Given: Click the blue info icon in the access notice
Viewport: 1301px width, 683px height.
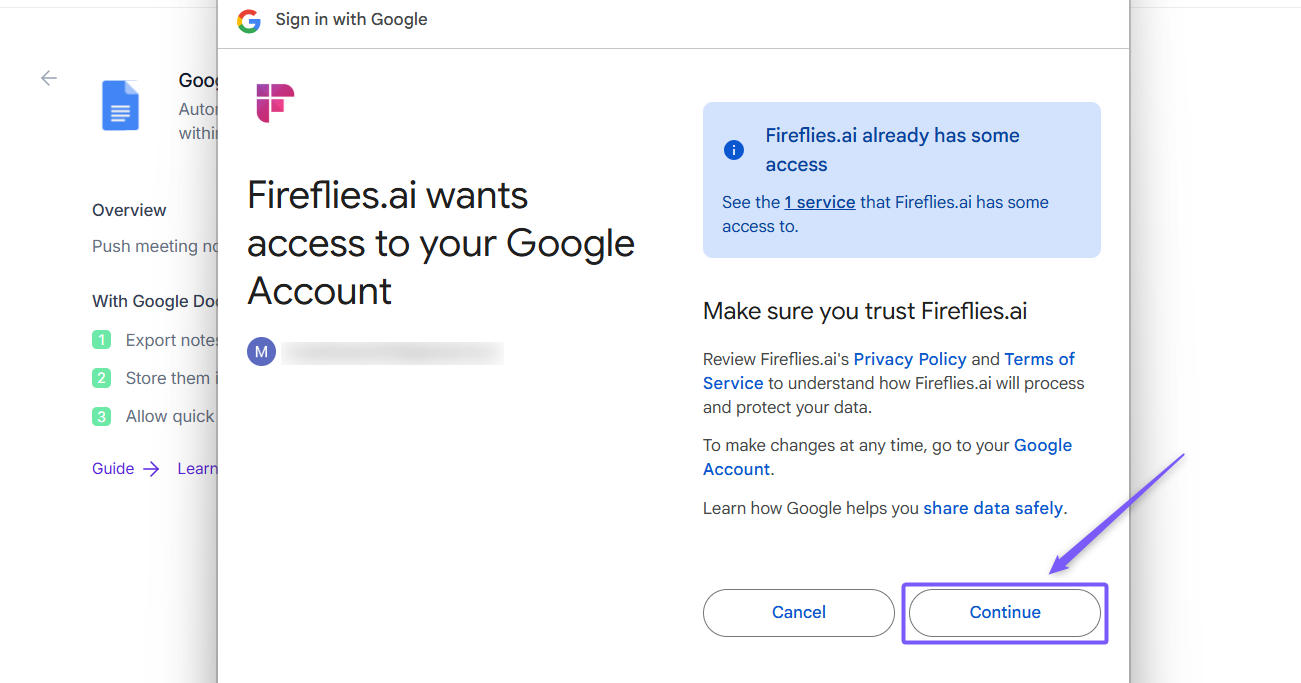Looking at the screenshot, I should click(734, 150).
